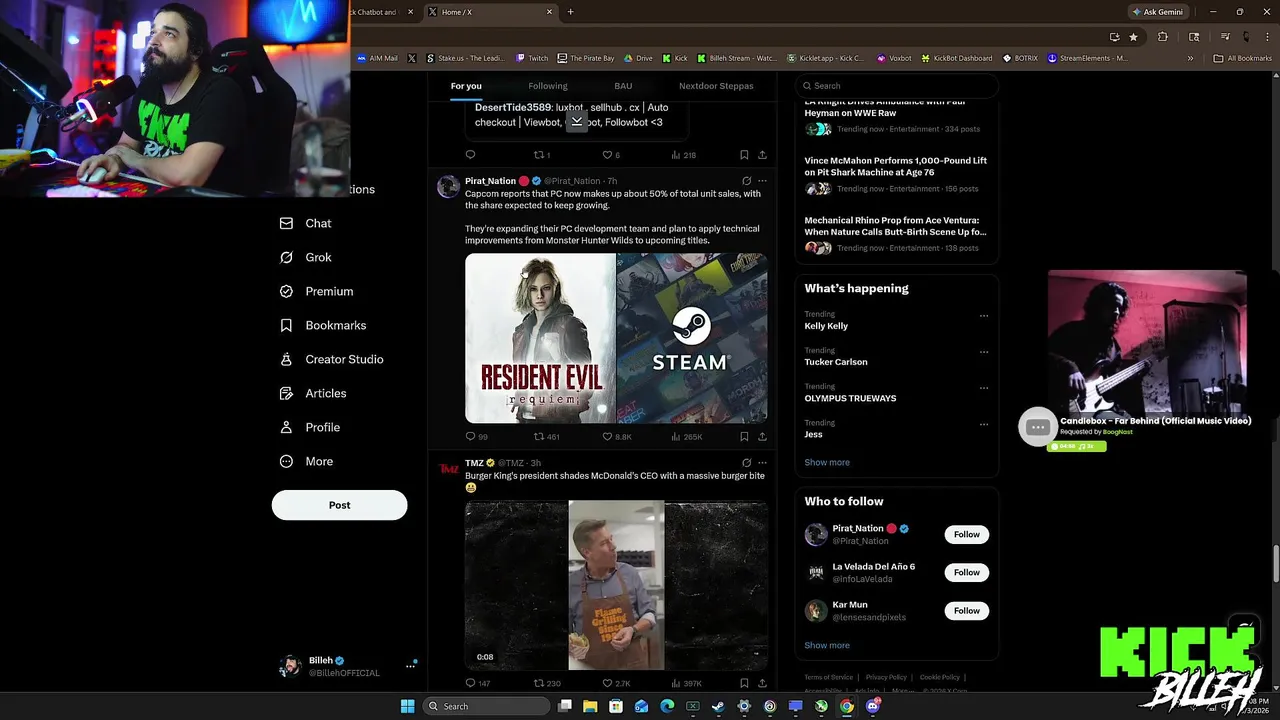1280x720 pixels.
Task: Repost the DesertTide3589 post
Action: pos(542,155)
